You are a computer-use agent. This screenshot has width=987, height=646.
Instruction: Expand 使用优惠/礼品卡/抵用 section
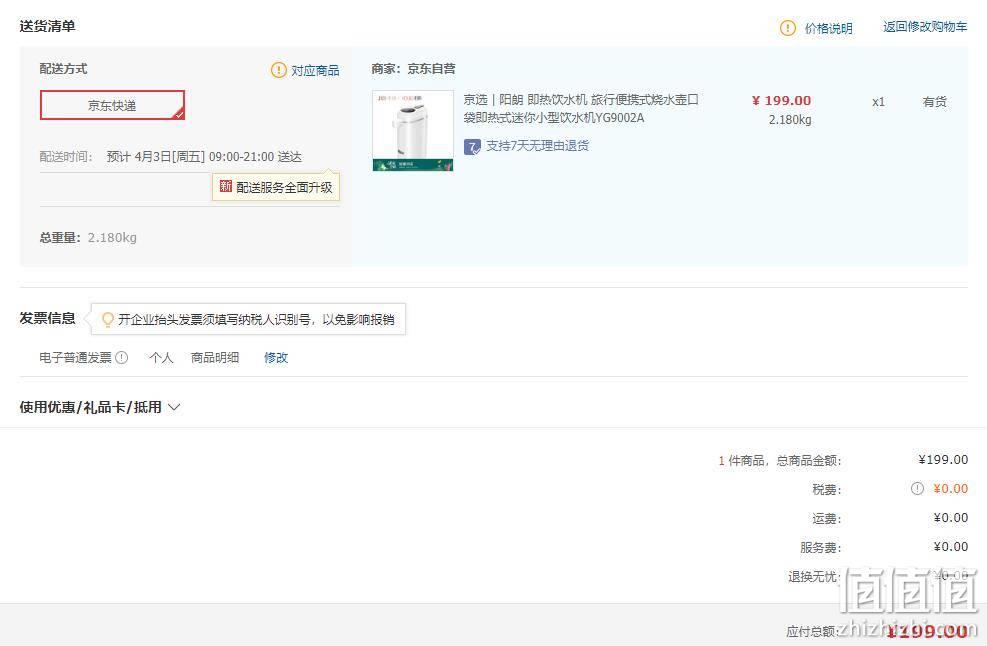[x=99, y=407]
